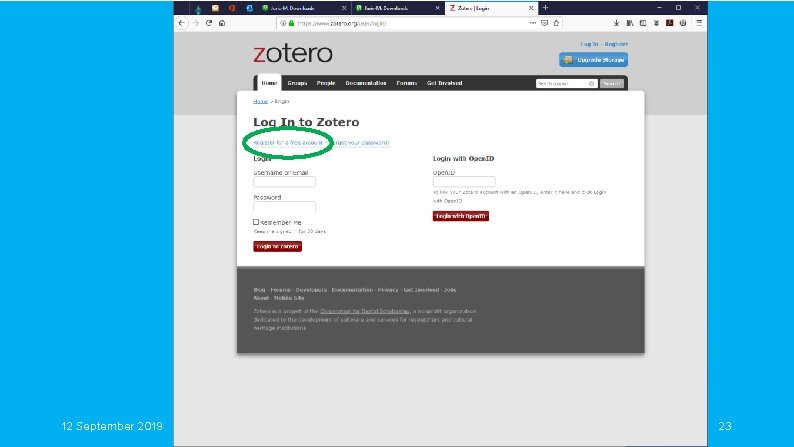Screen dimensions: 794x447
Task: Switch to the Zotero | Login tab
Action: [490, 8]
